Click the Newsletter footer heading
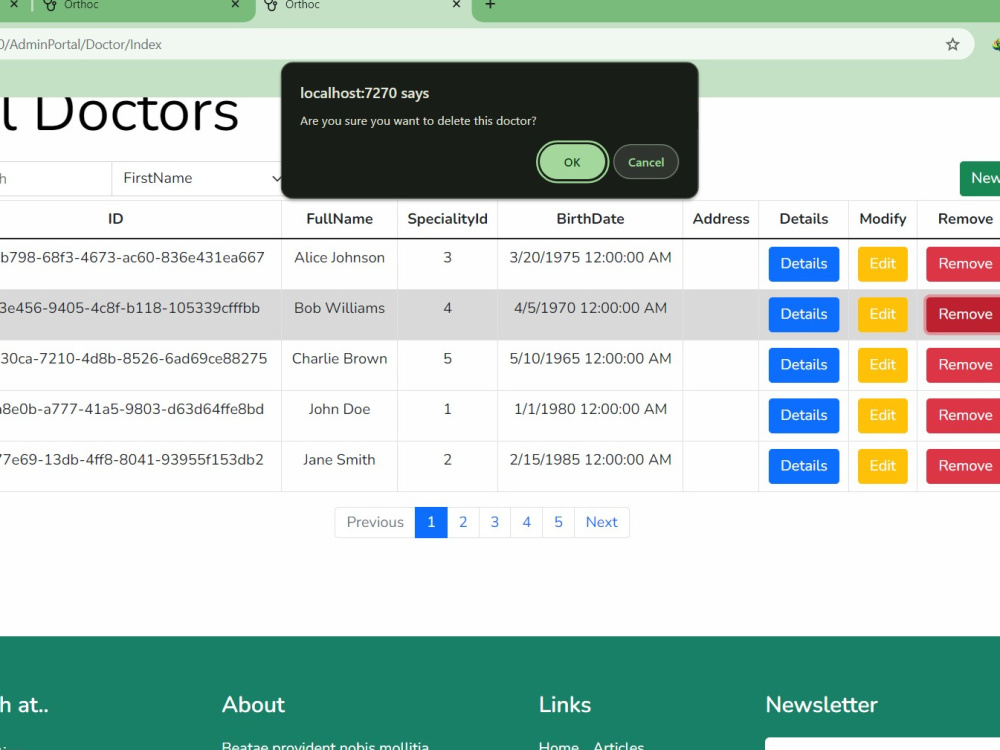 tap(821, 705)
